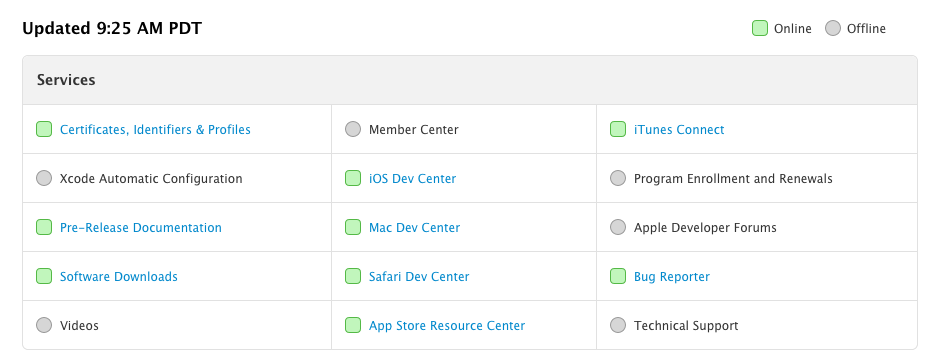Open Certificates, Identifiers & Profiles link
The width and height of the screenshot is (937, 361).
[x=155, y=130]
